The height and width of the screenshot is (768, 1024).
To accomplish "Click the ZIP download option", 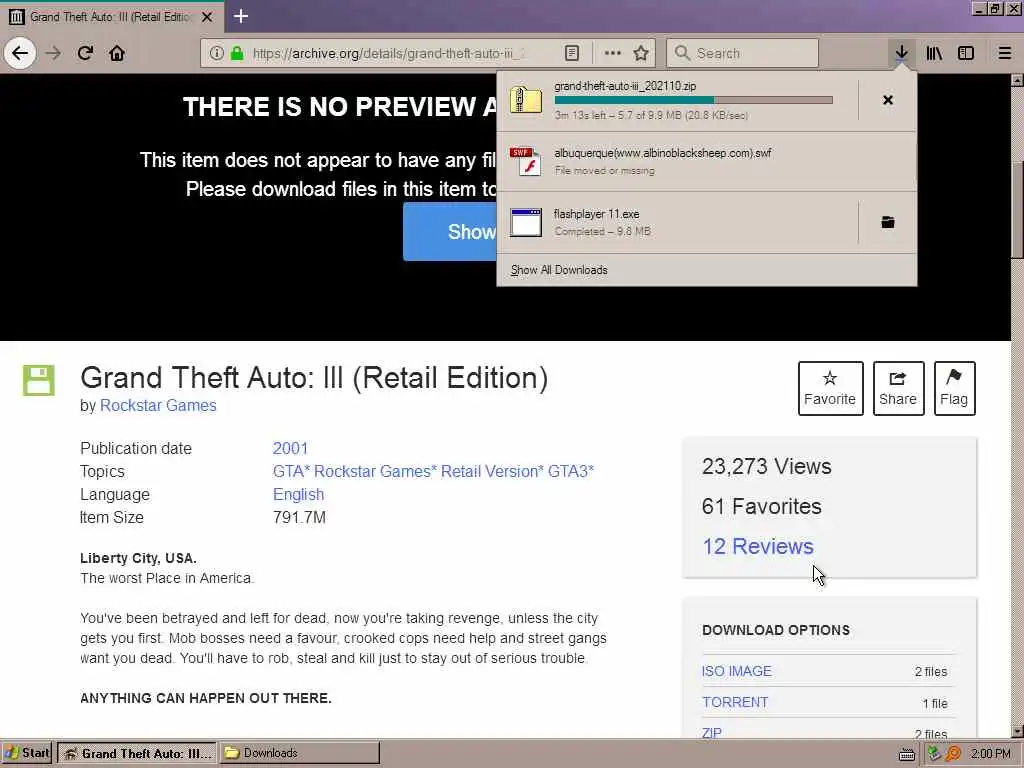I will (x=712, y=733).
